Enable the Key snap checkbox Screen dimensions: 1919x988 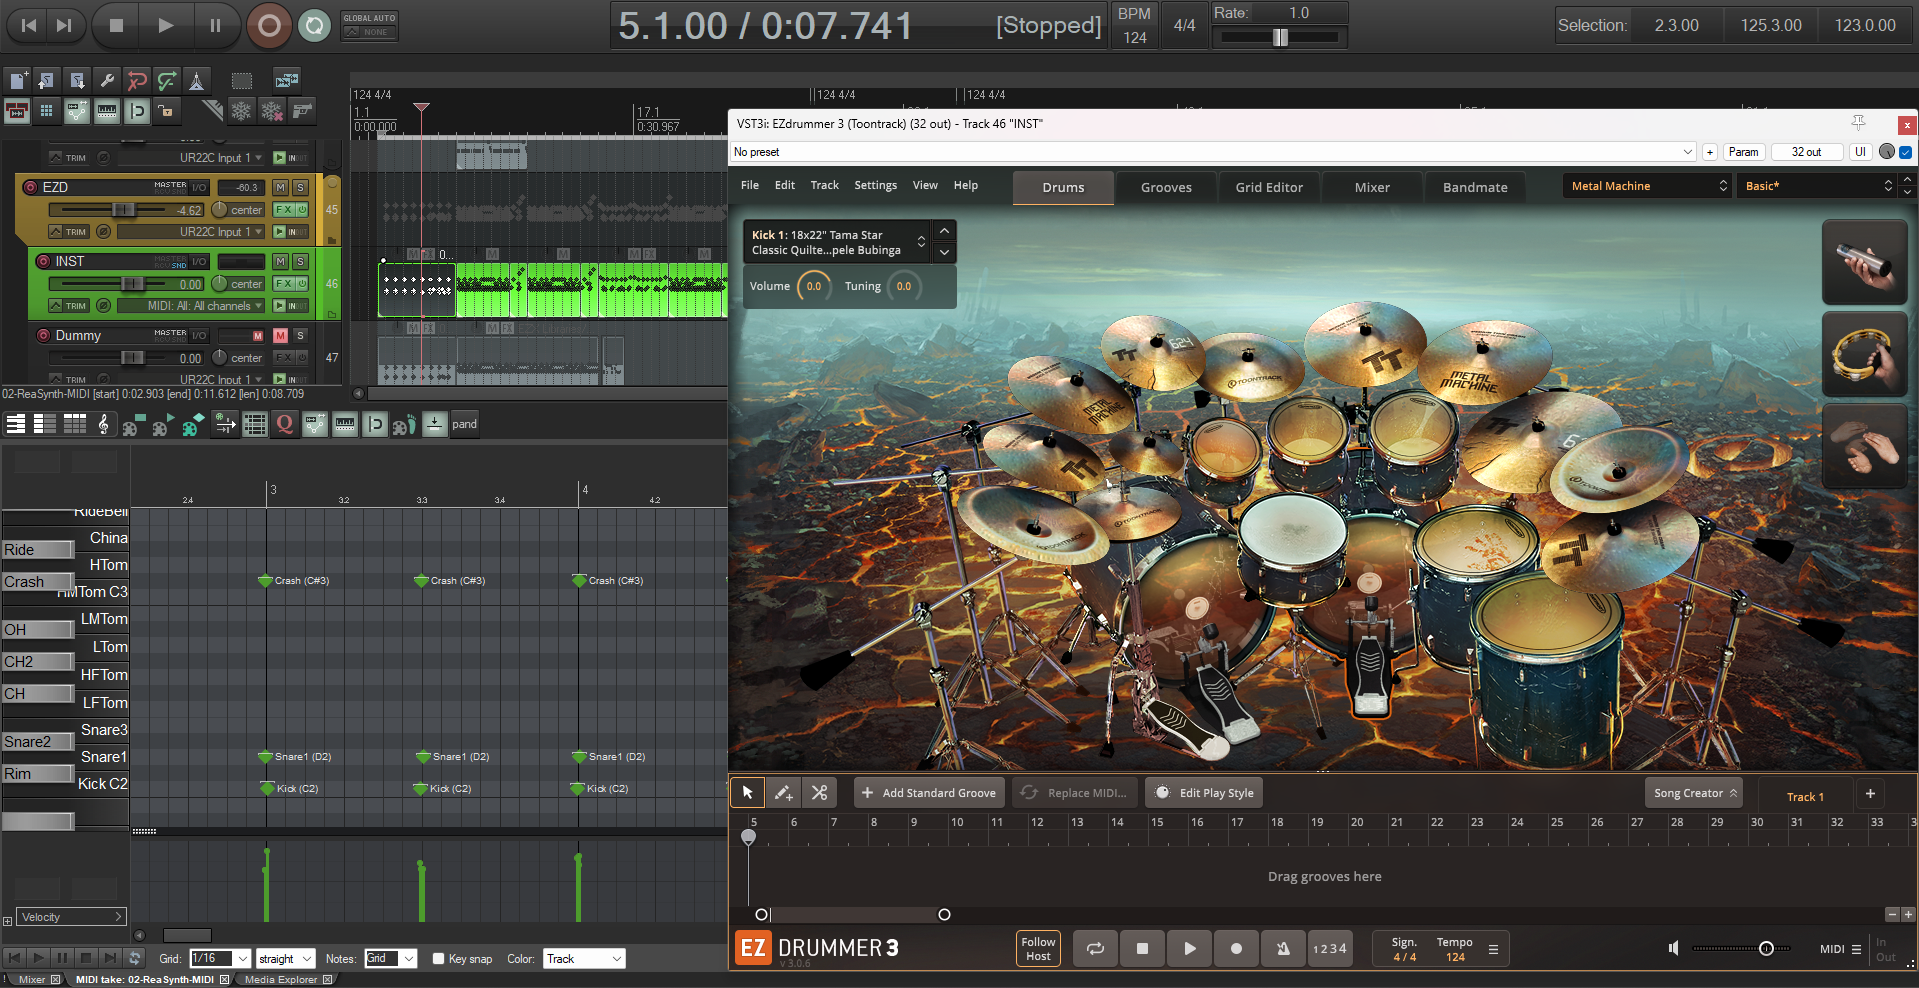tap(438, 959)
